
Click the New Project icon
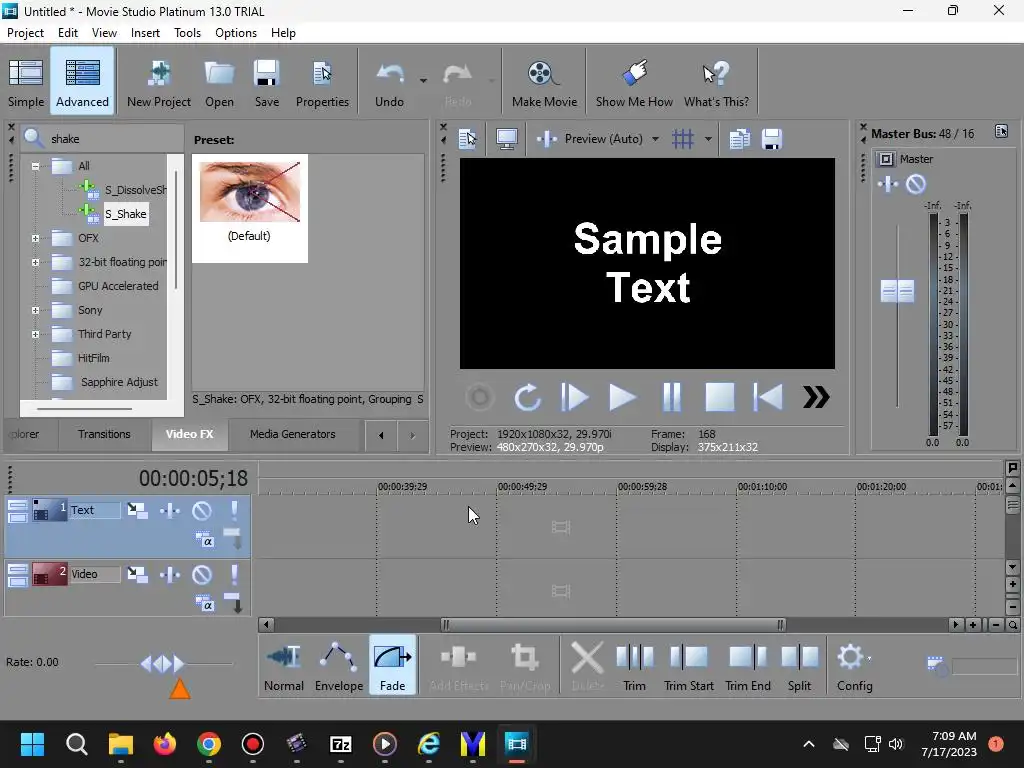(159, 82)
